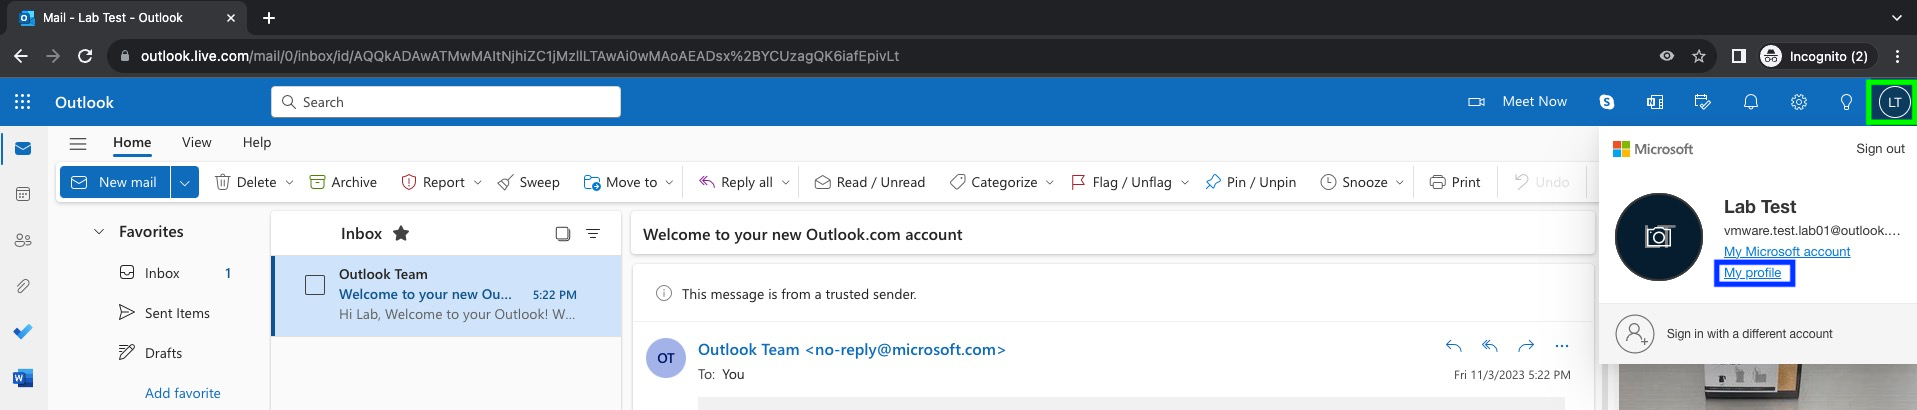1917x410 pixels.
Task: Tick the Outlook Team message checkbox
Action: coord(315,285)
